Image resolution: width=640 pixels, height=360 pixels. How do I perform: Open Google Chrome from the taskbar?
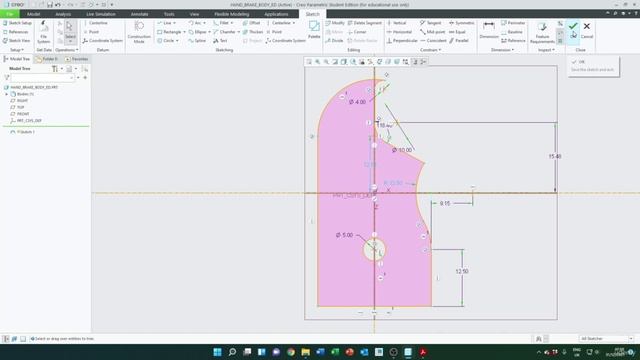click(x=291, y=352)
